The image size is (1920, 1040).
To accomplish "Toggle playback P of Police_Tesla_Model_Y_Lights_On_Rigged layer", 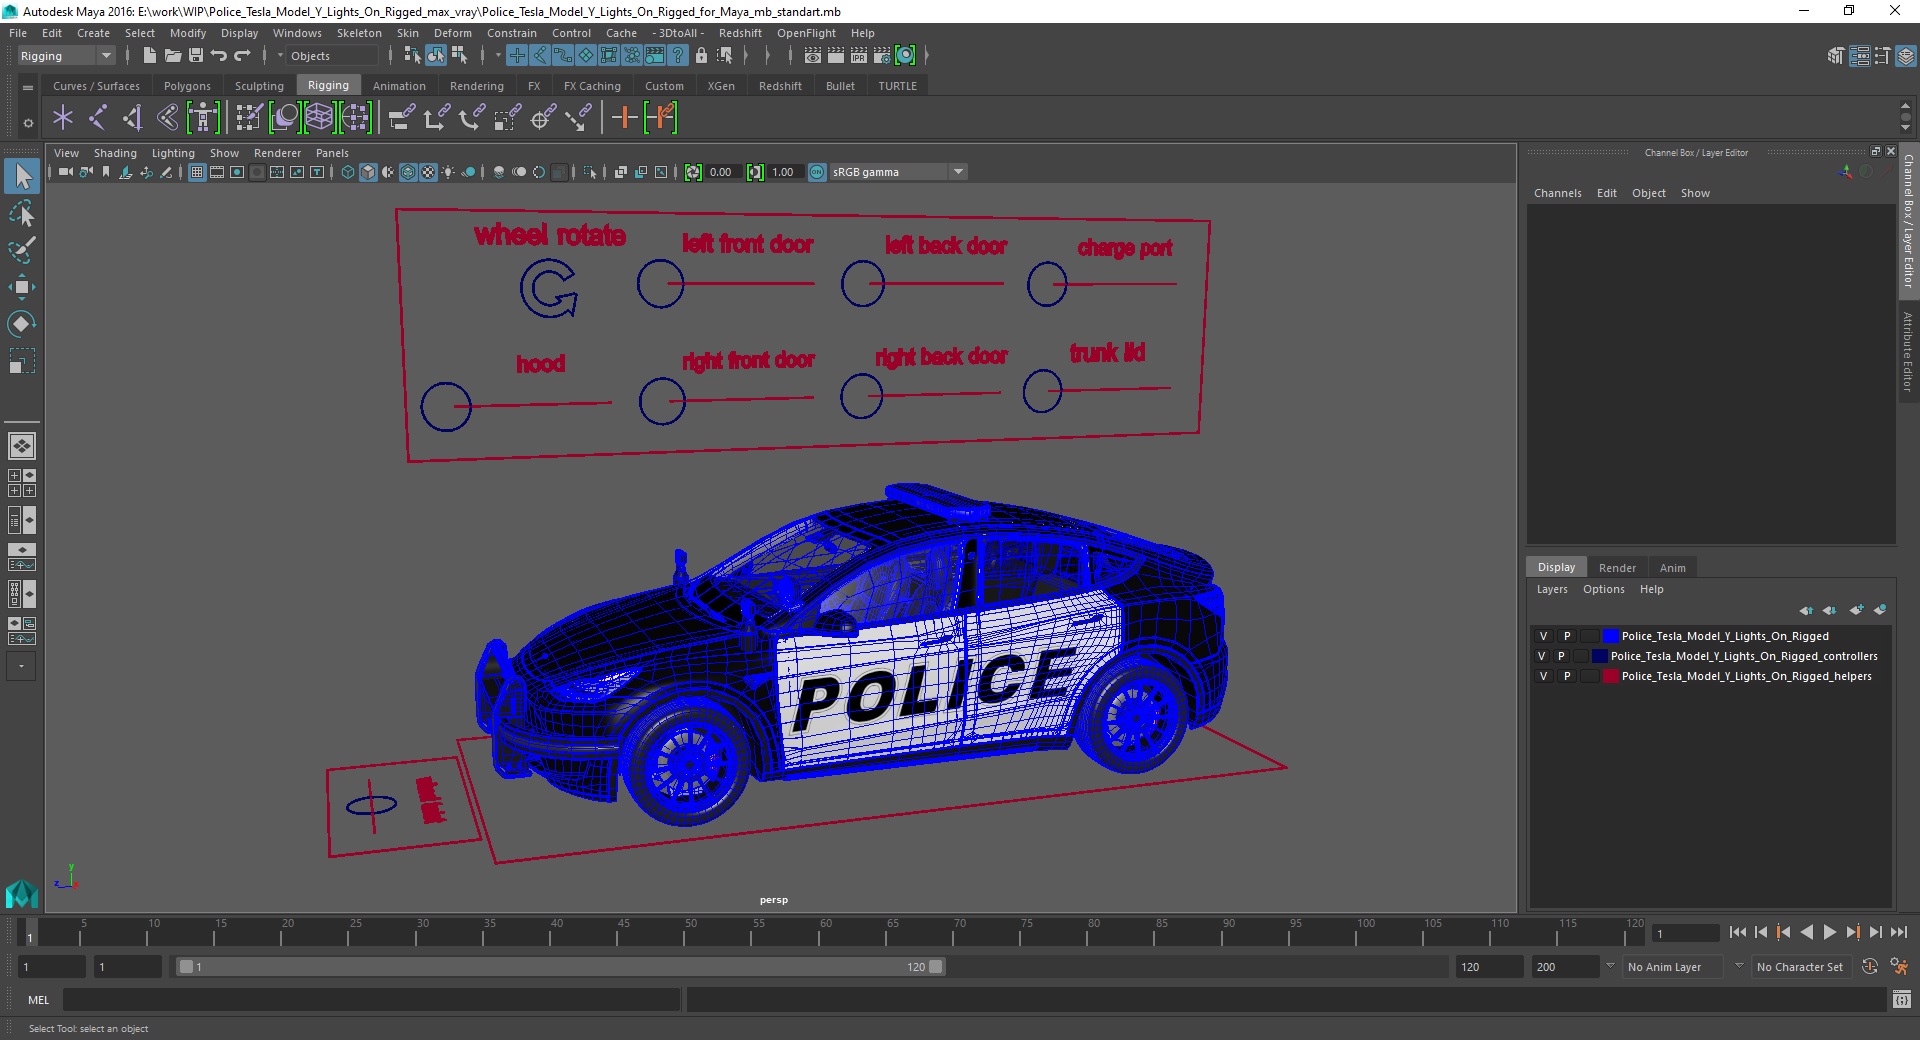I will click(x=1567, y=636).
